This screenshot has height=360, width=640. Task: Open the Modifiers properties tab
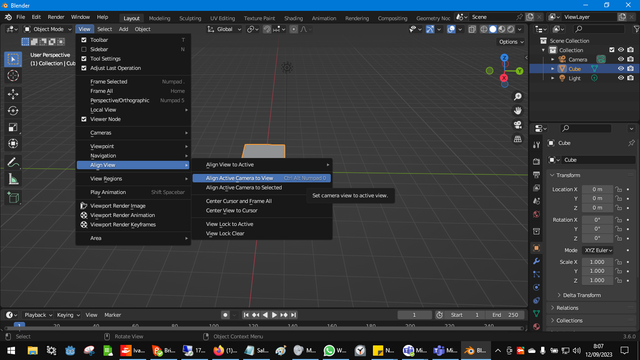[x=537, y=261]
